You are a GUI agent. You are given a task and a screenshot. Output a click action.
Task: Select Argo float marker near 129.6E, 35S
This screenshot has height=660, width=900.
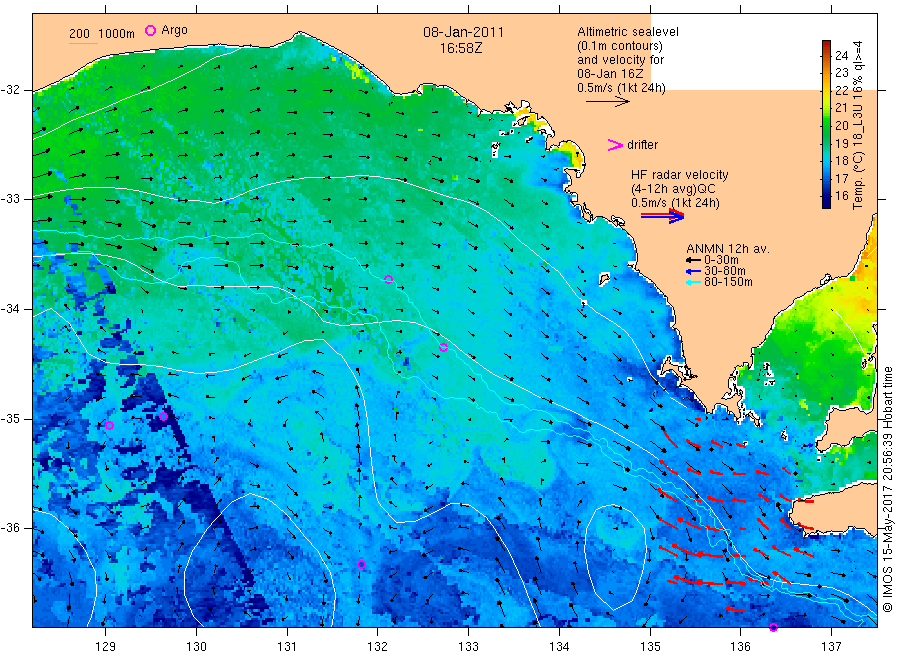[164, 416]
